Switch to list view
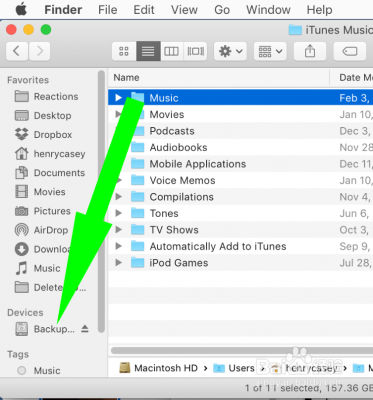 pos(148,51)
